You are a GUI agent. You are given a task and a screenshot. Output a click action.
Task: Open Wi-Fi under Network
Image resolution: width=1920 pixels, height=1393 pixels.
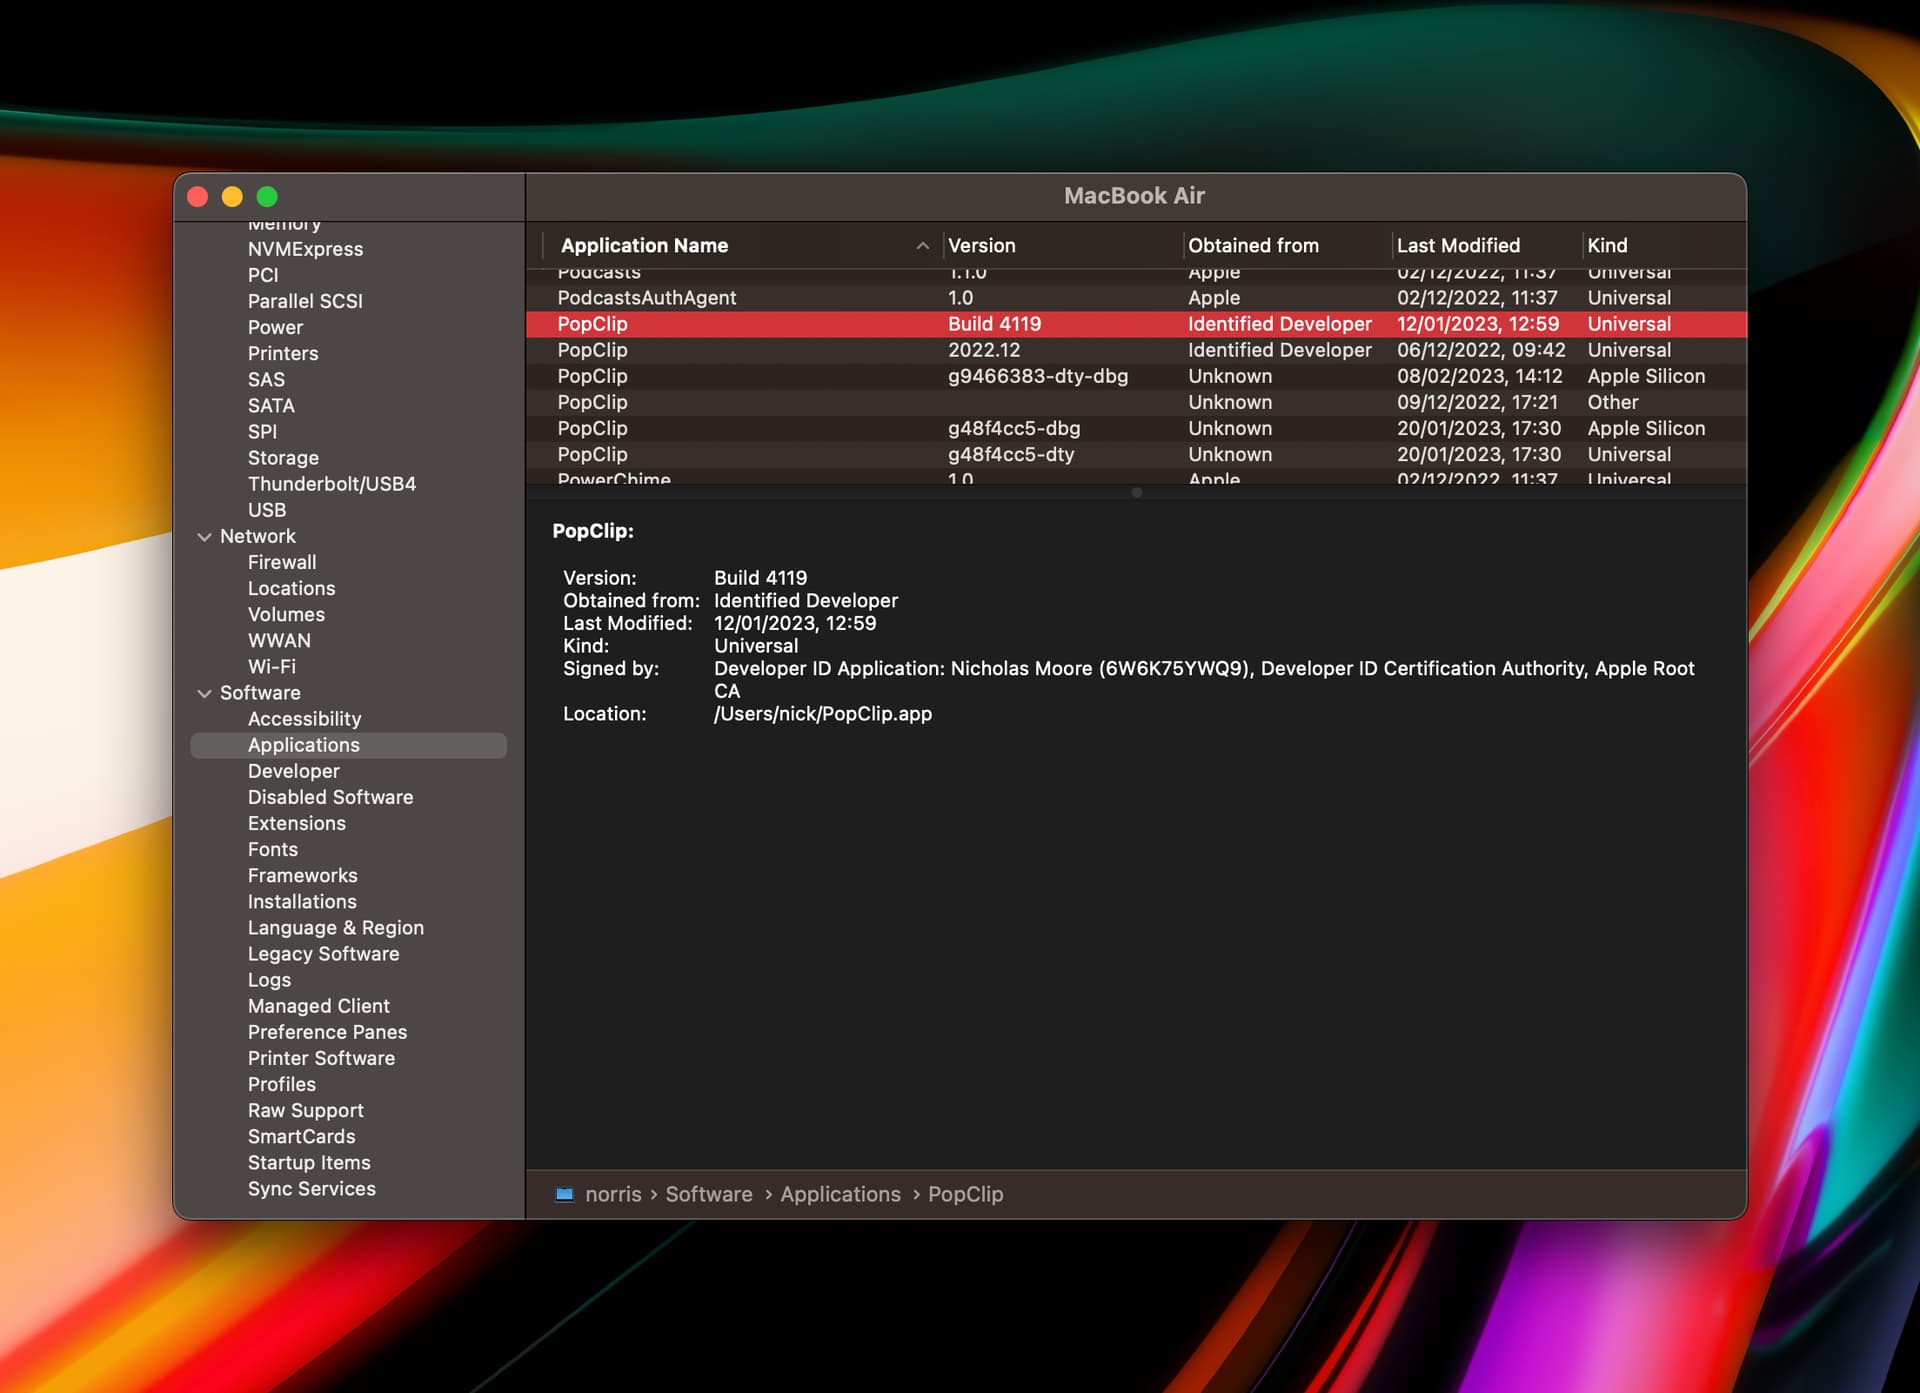[272, 666]
